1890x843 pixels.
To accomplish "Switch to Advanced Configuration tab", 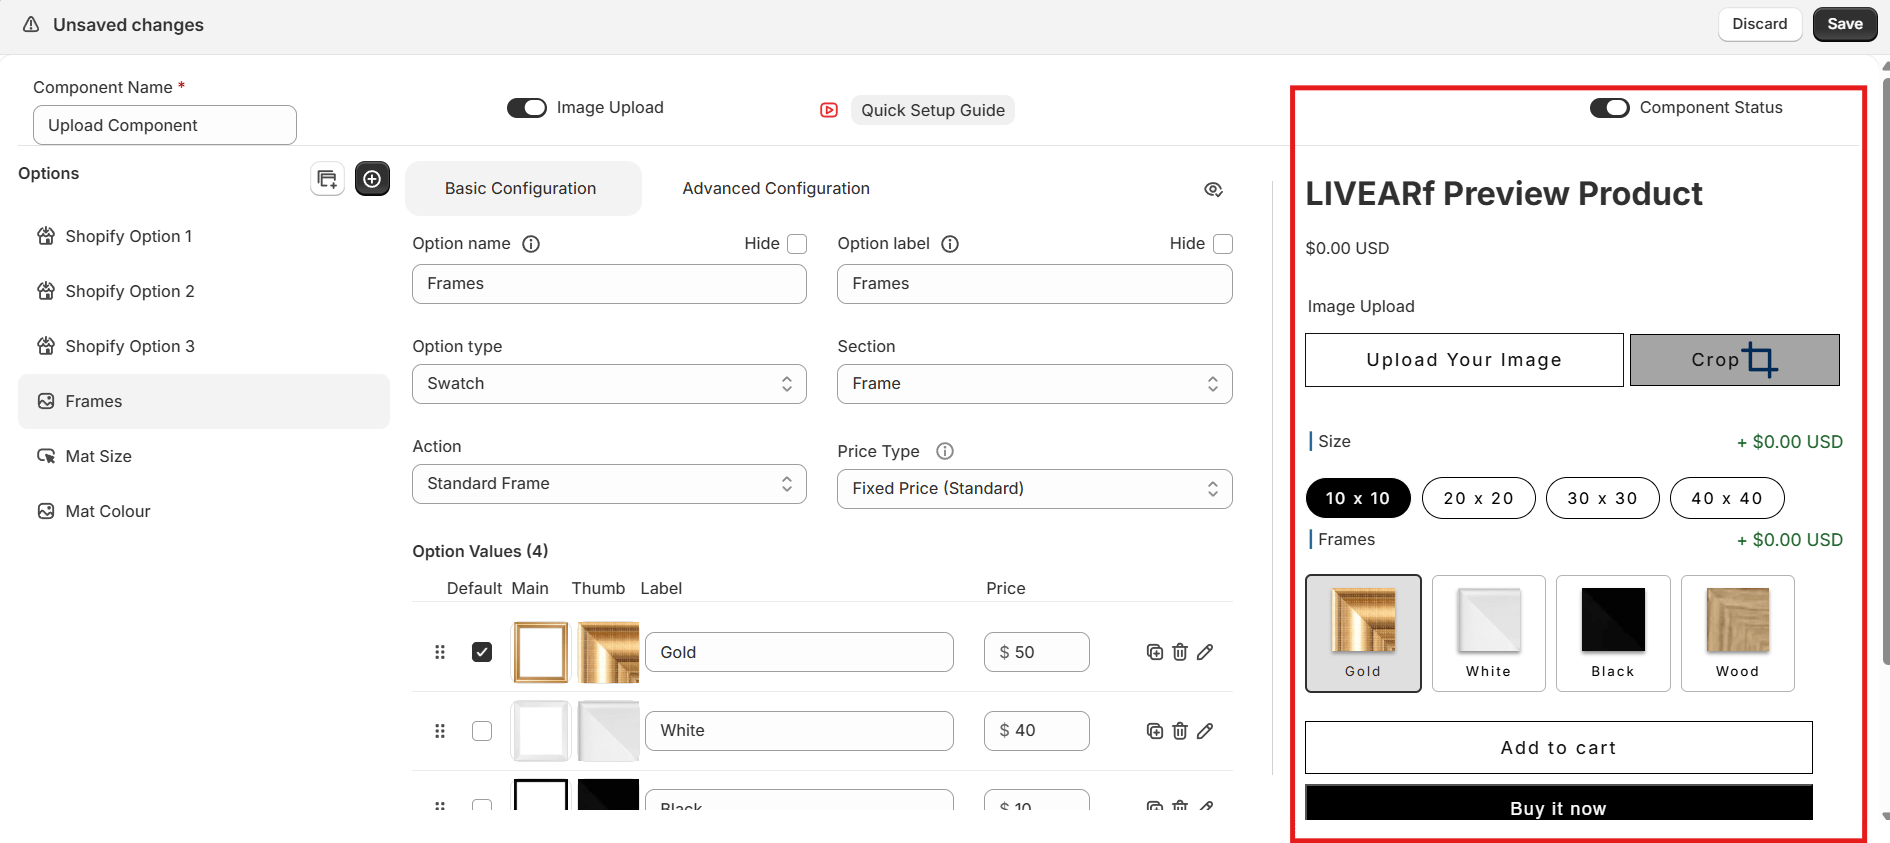I will coord(776,188).
